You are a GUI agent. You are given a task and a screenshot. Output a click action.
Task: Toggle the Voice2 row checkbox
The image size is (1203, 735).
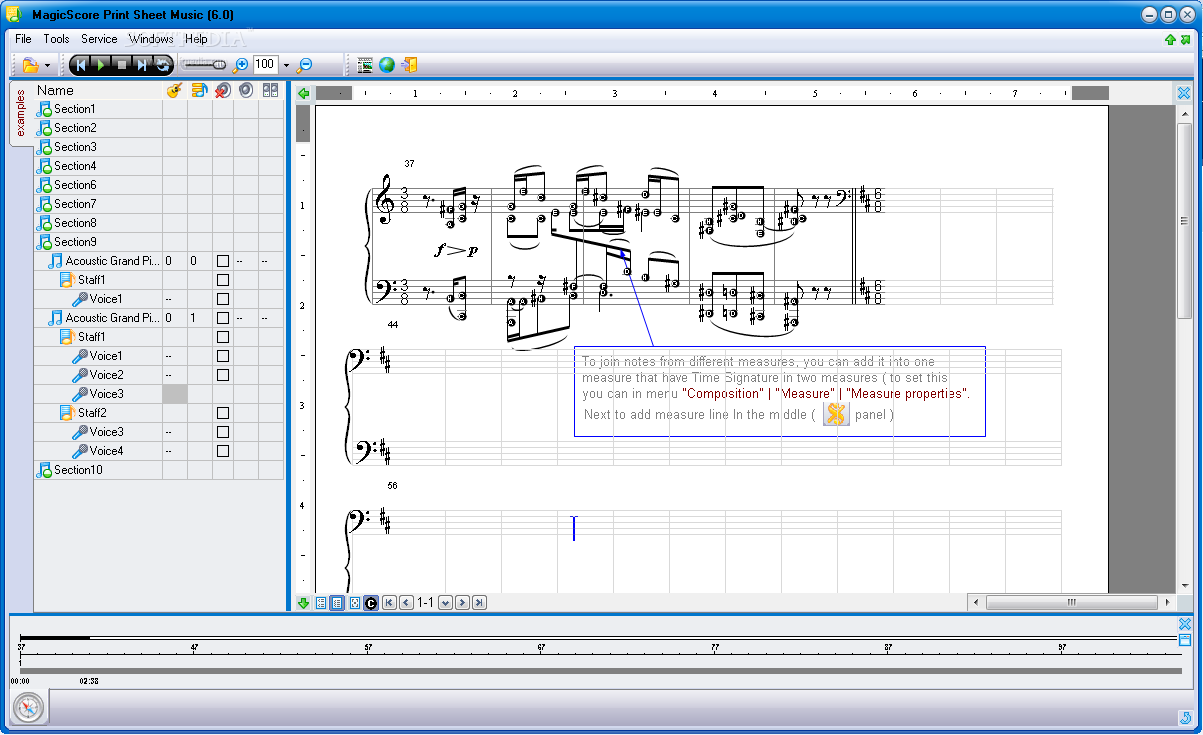pyautogui.click(x=223, y=375)
